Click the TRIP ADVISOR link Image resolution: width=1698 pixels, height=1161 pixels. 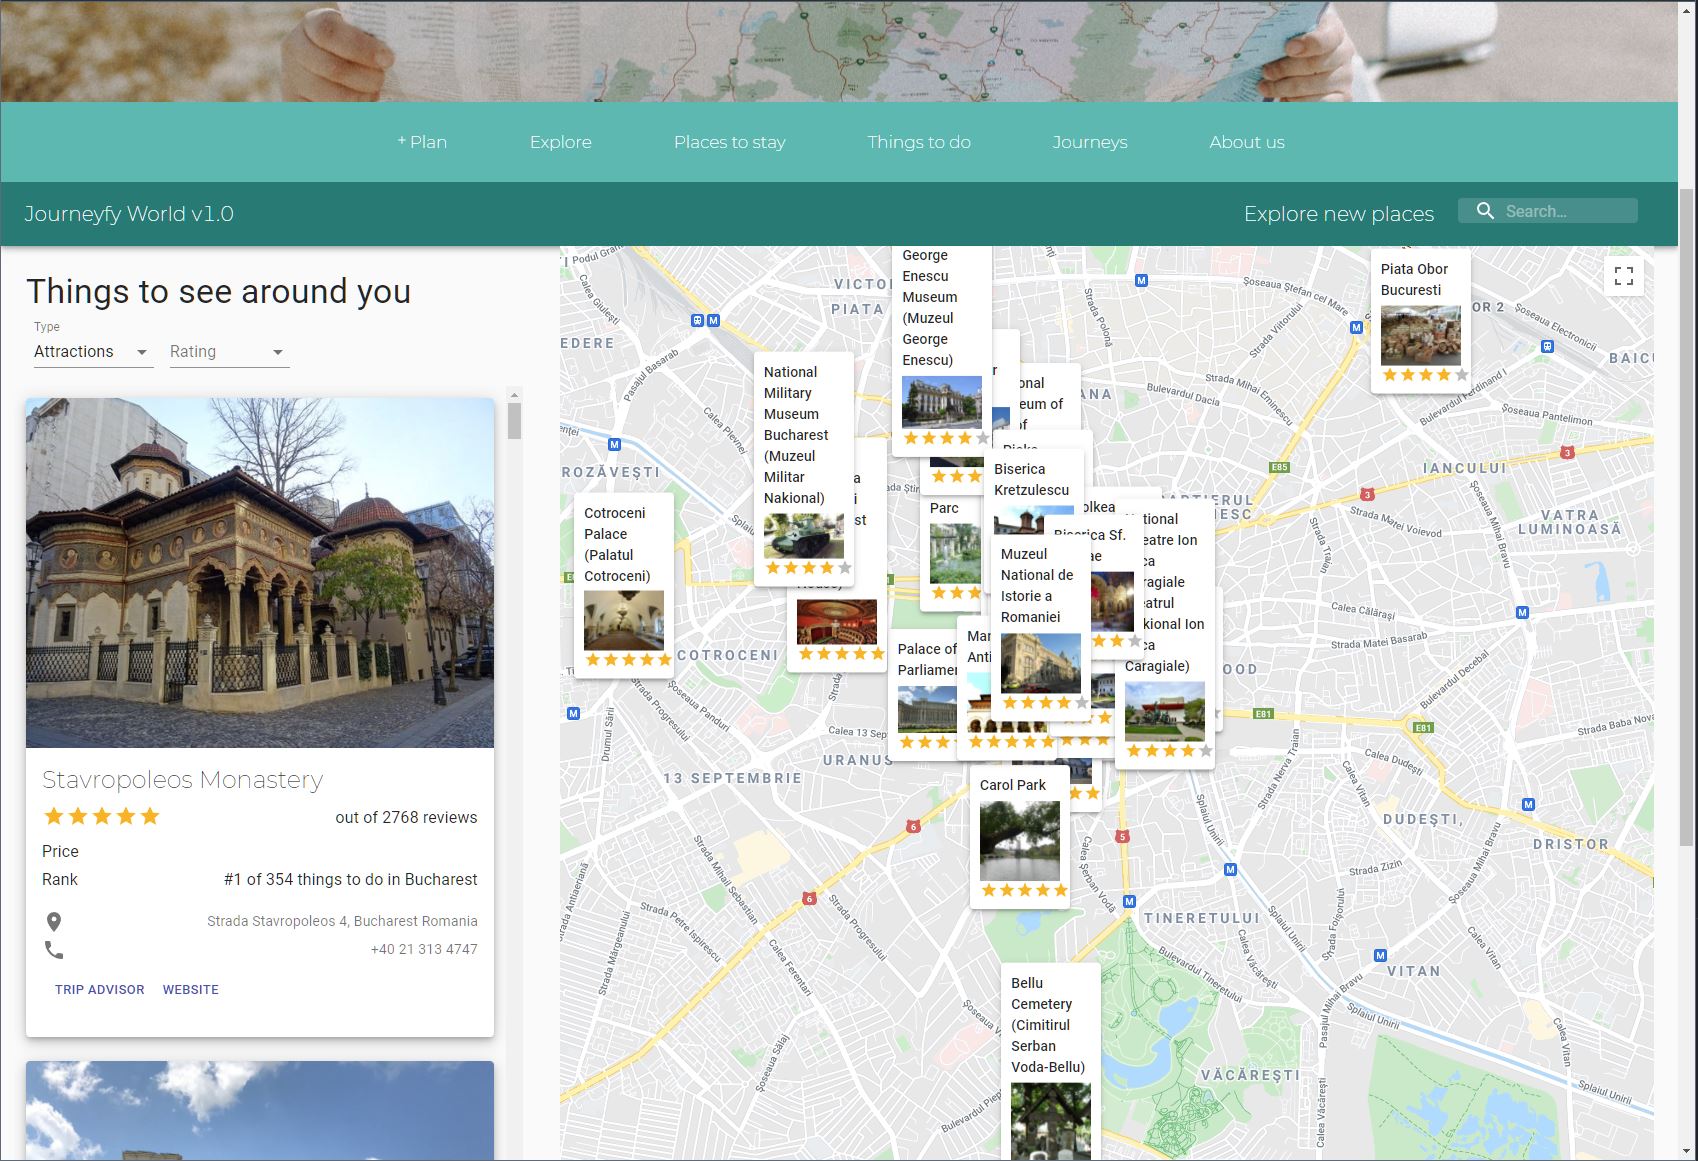99,989
